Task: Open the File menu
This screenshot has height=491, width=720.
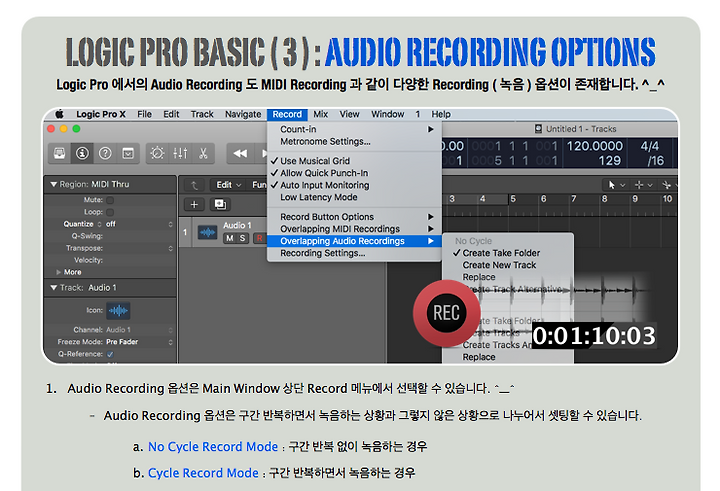Action: 144,114
